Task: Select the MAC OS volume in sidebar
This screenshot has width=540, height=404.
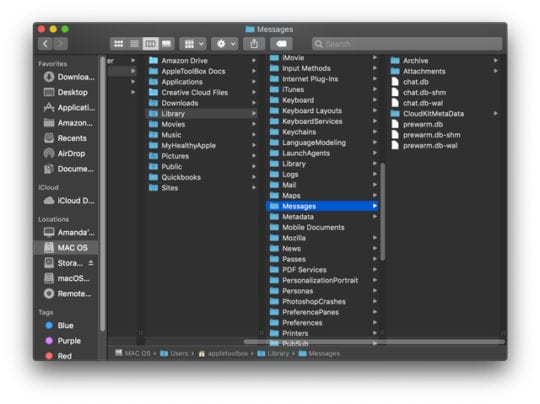Action: click(66, 248)
